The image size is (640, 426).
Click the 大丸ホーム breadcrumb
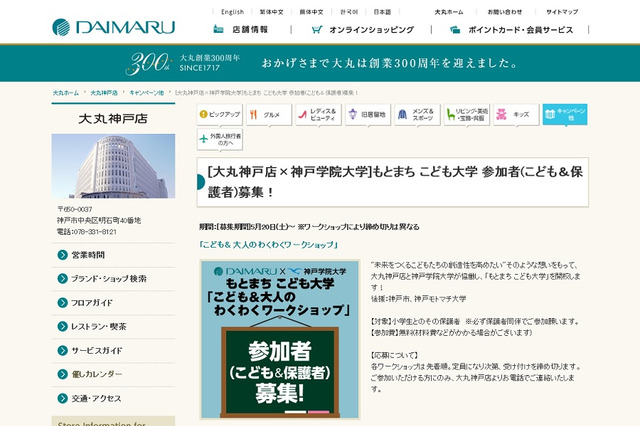tap(66, 93)
